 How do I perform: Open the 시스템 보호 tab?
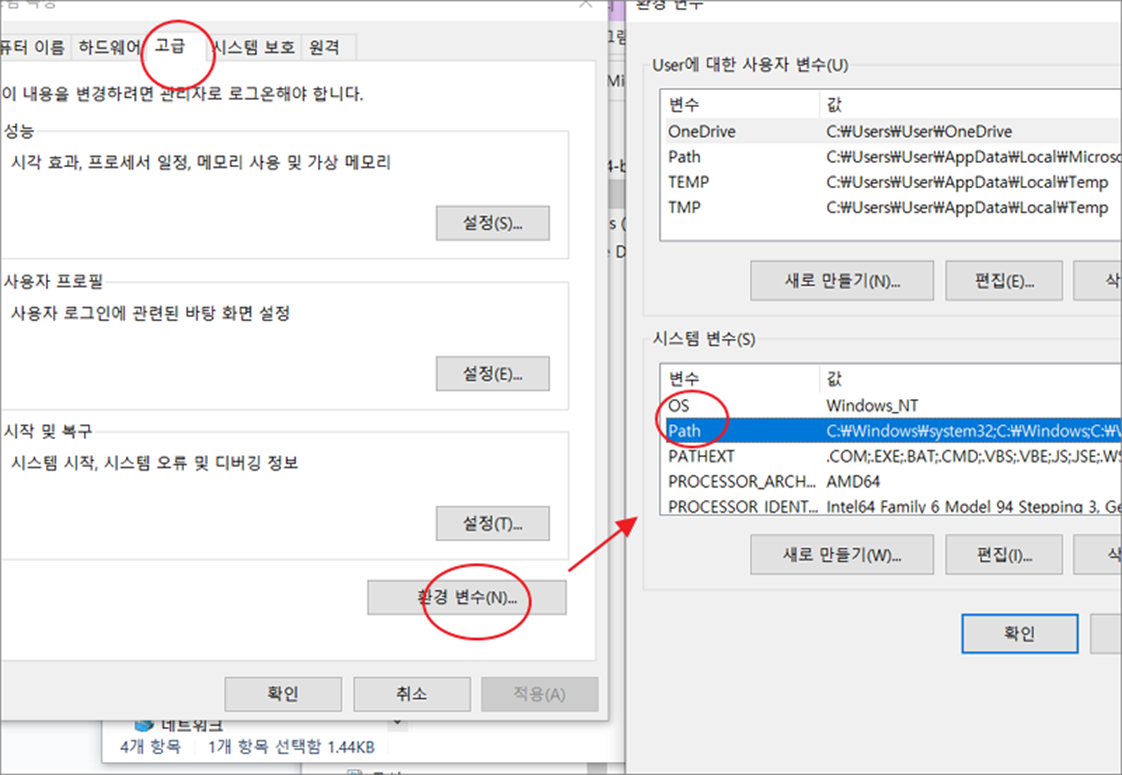pyautogui.click(x=255, y=47)
